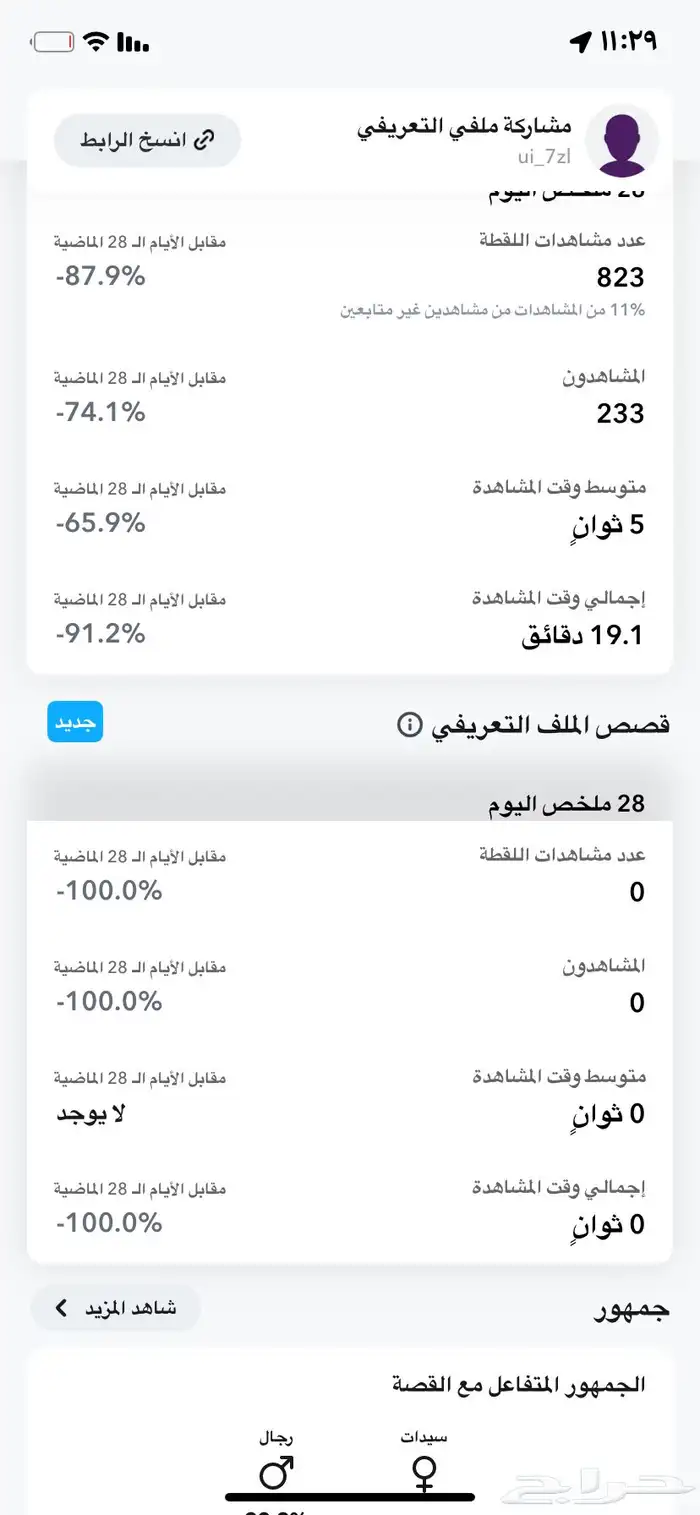Tap the copy link icon next to انسخ الرابط

tap(206, 140)
